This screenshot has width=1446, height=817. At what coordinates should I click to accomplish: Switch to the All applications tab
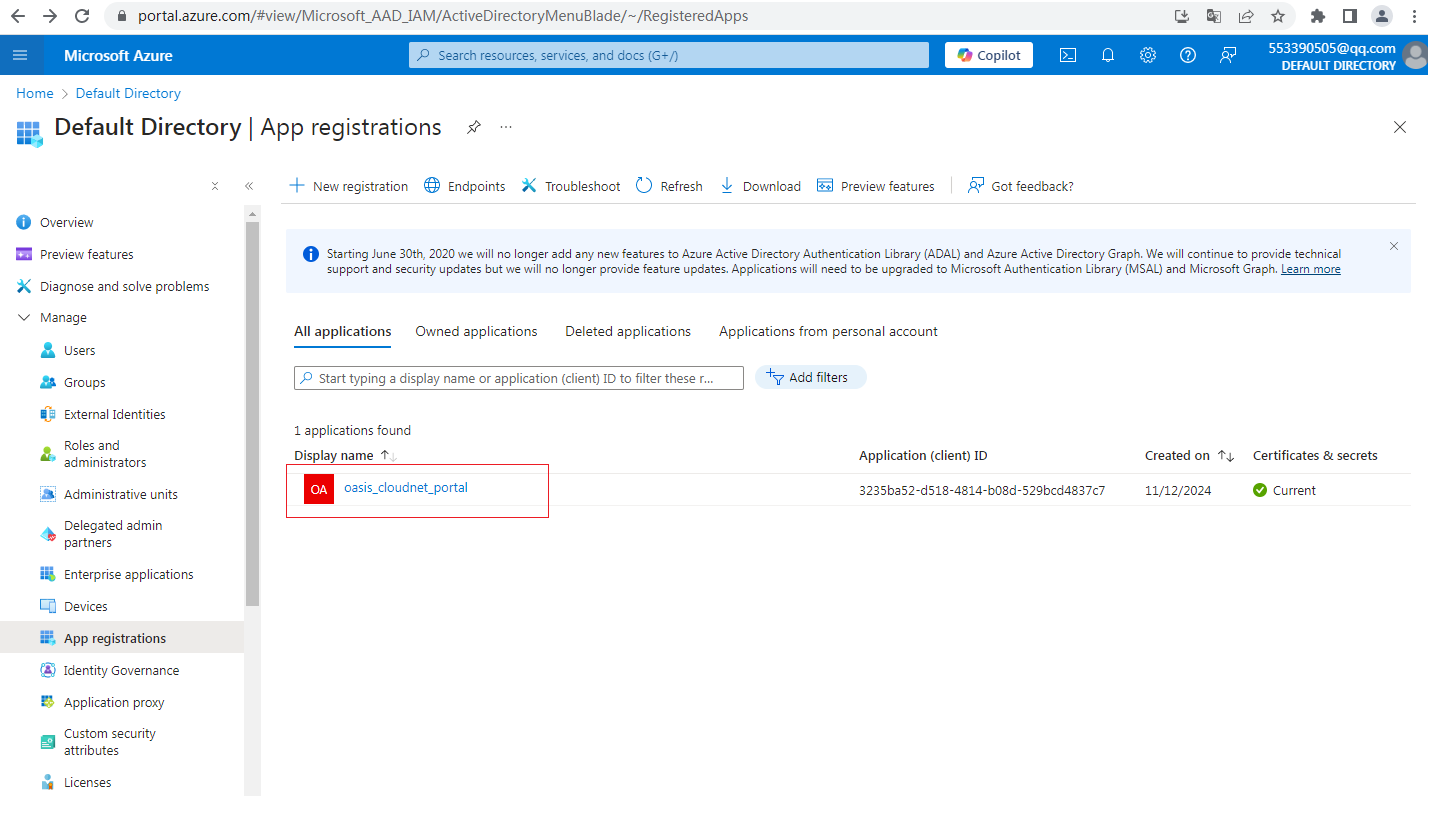[x=342, y=331]
